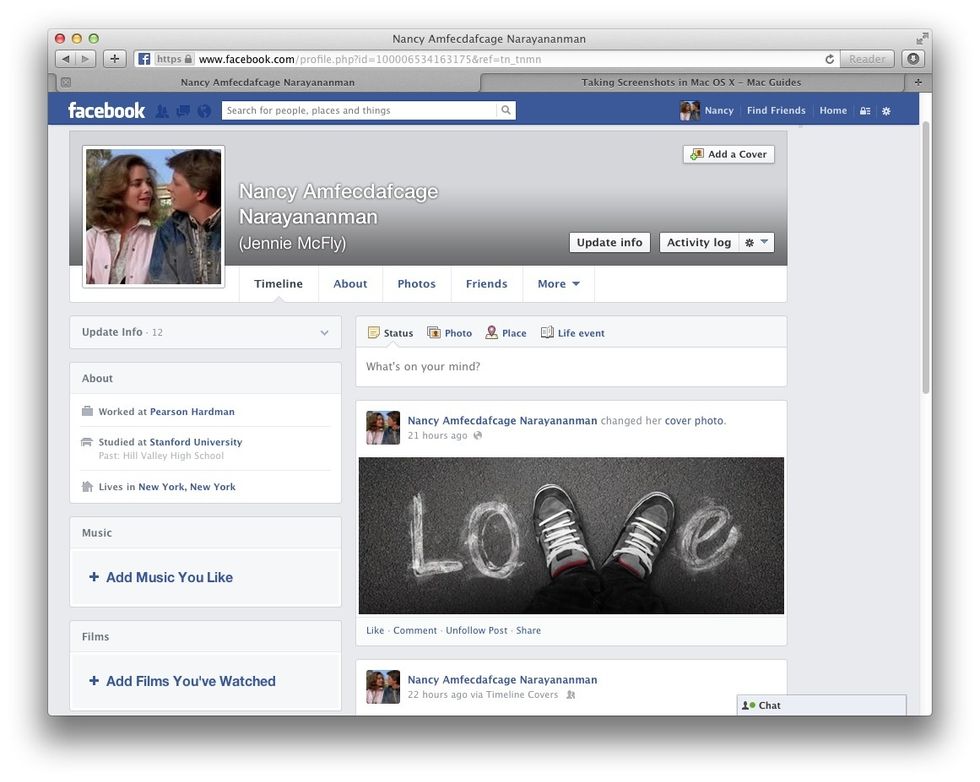Switch to the Photos tab
The image size is (980, 782).
(x=416, y=283)
